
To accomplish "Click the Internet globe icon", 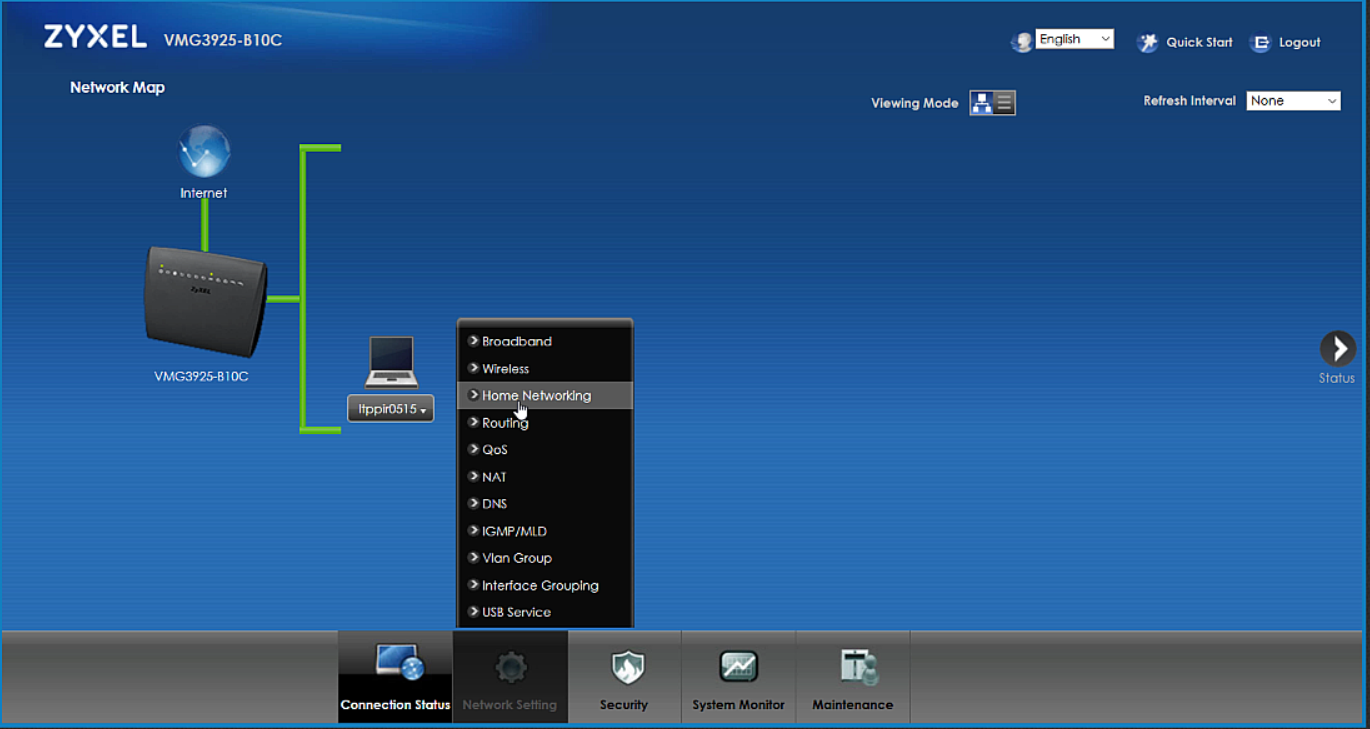I will 204,151.
